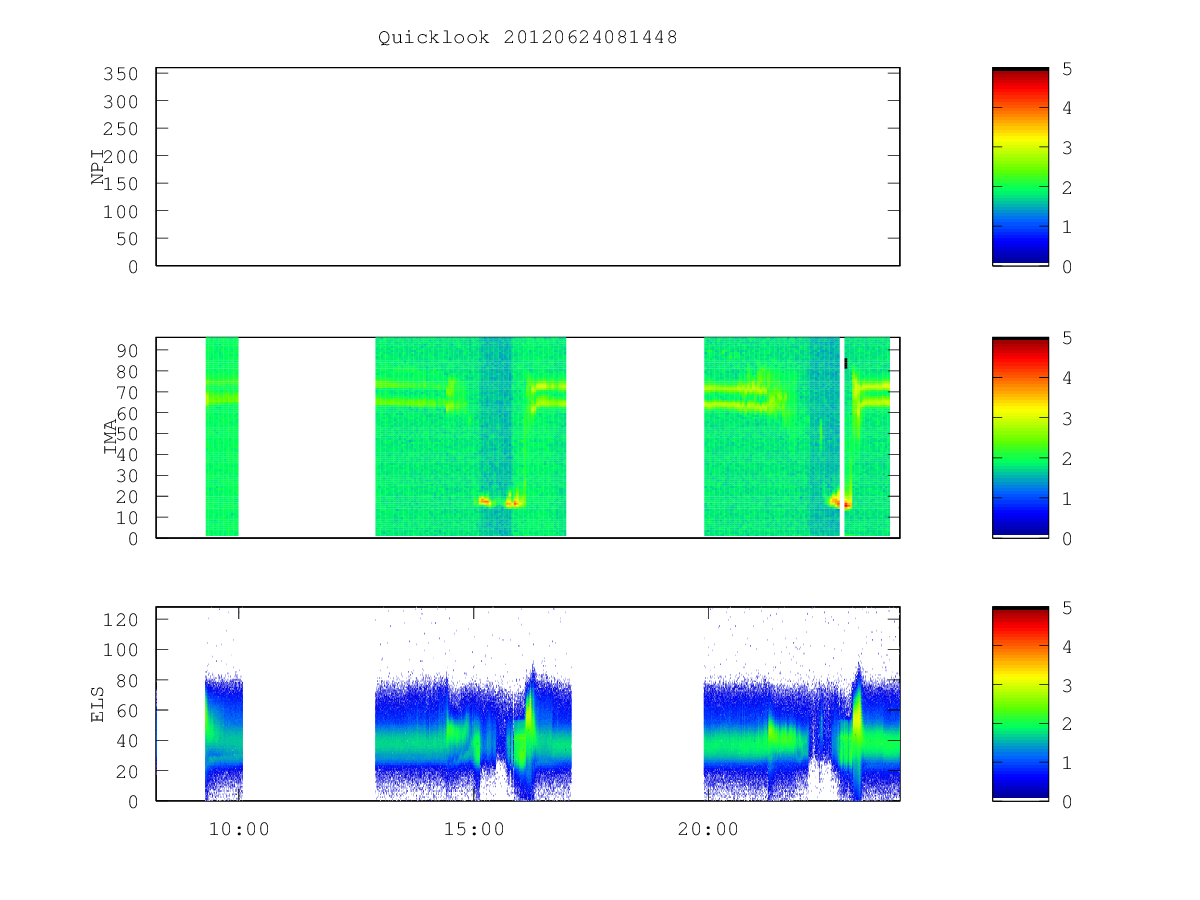Click the 120 tick on ELS axis
Screen dimensions: 1200x900
pyautogui.click(x=122, y=620)
